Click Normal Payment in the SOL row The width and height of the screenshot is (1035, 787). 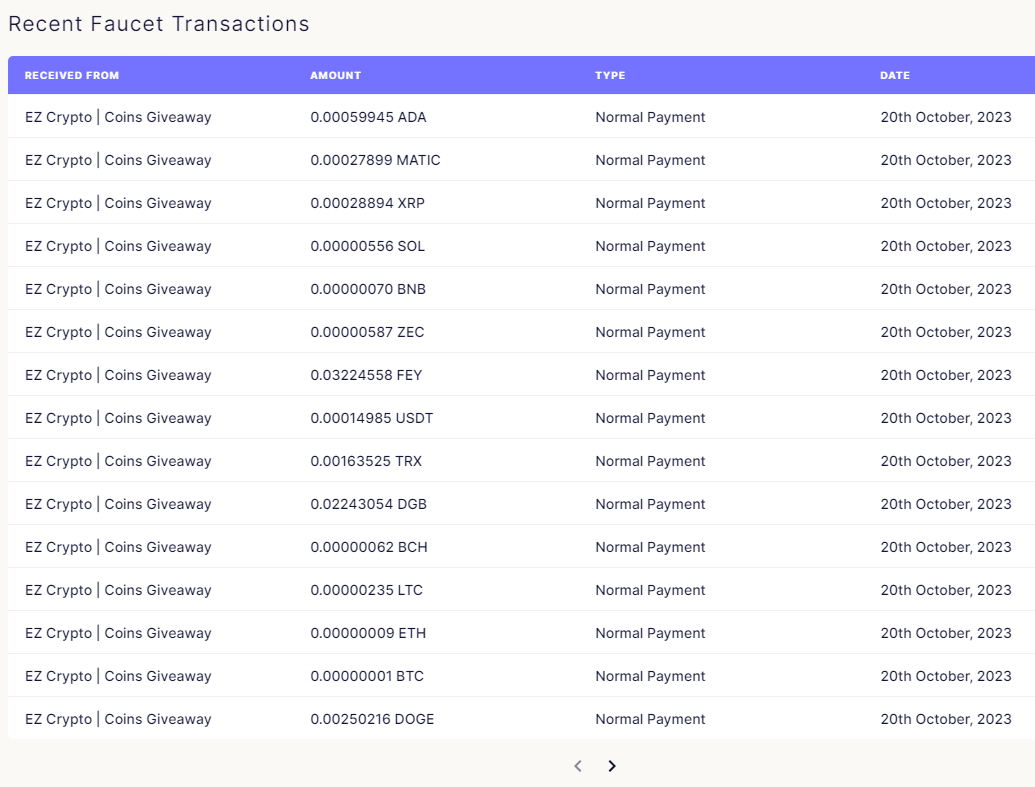[650, 246]
